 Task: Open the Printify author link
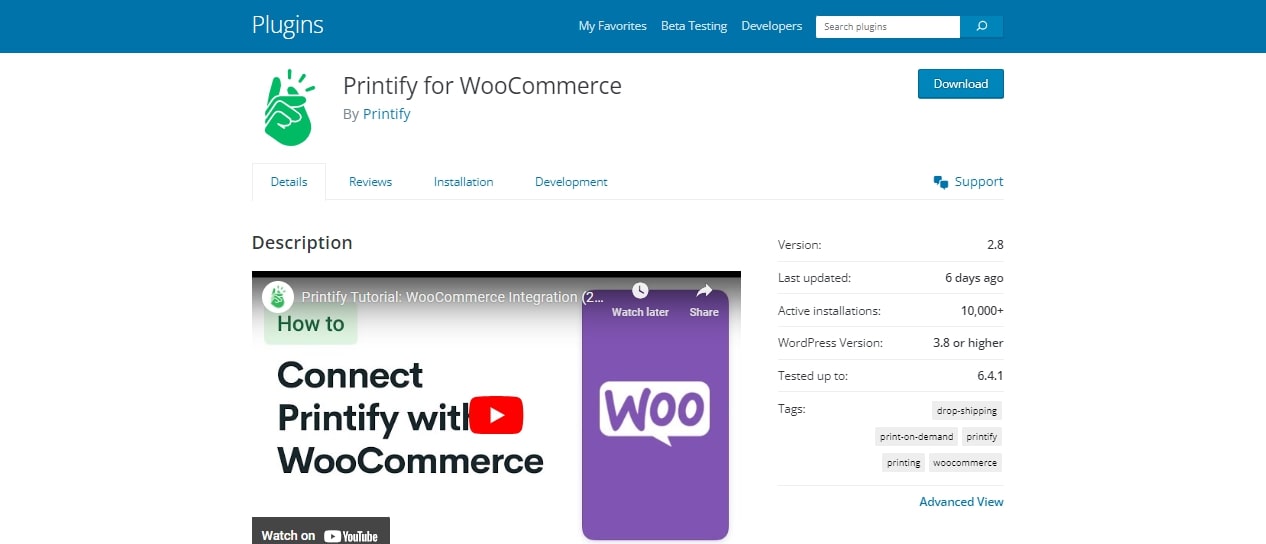387,114
